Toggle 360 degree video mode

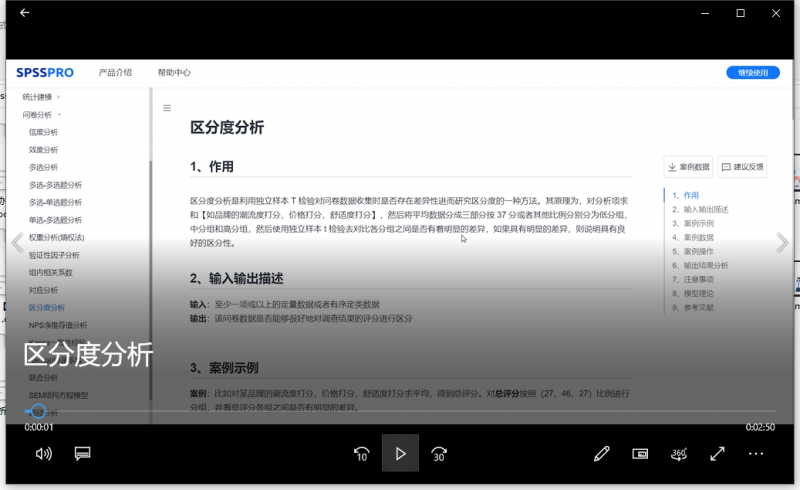[x=679, y=453]
